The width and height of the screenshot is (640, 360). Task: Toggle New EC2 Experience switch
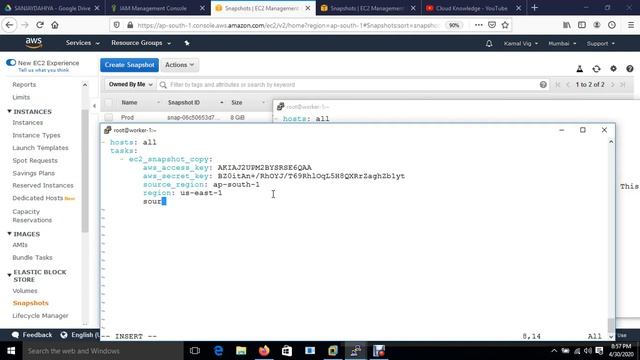tap(11, 62)
